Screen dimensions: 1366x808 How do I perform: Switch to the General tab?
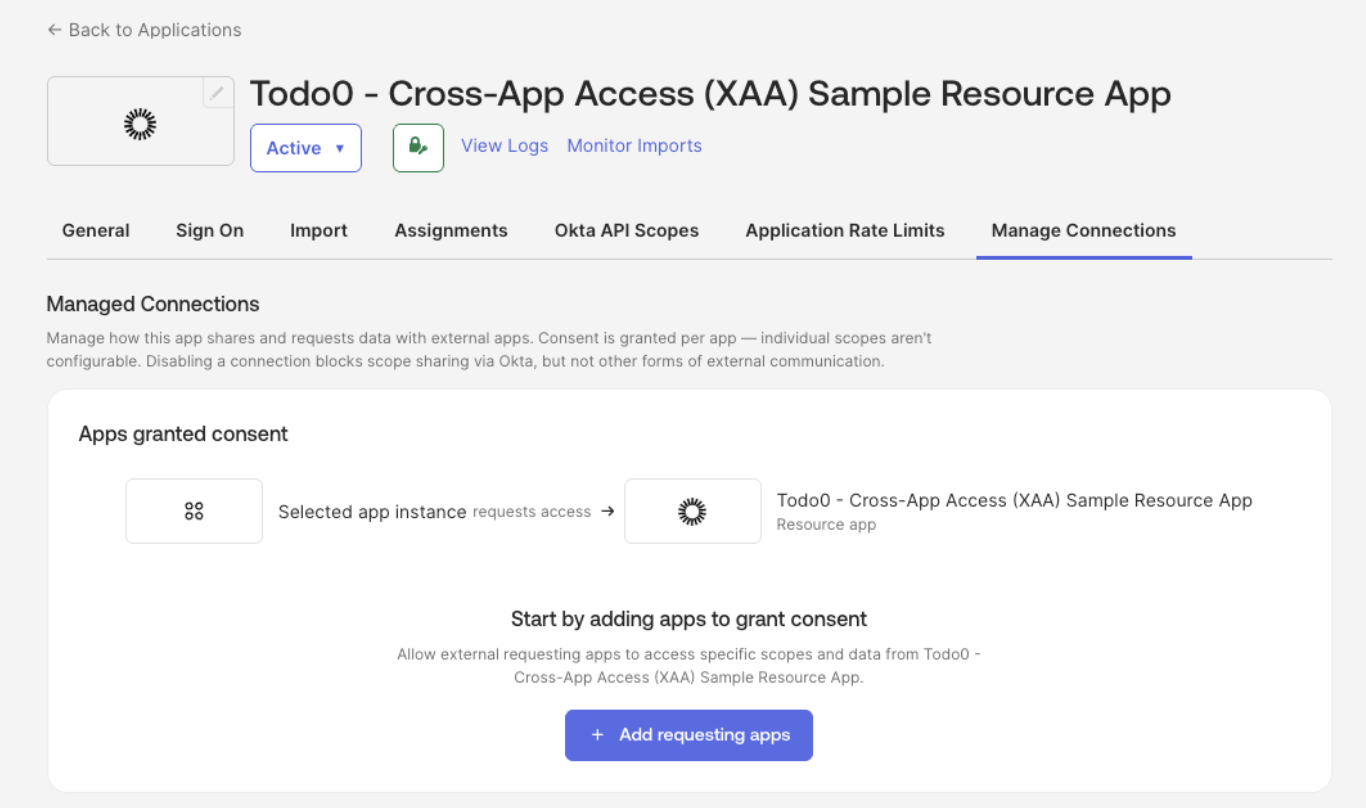tap(96, 230)
